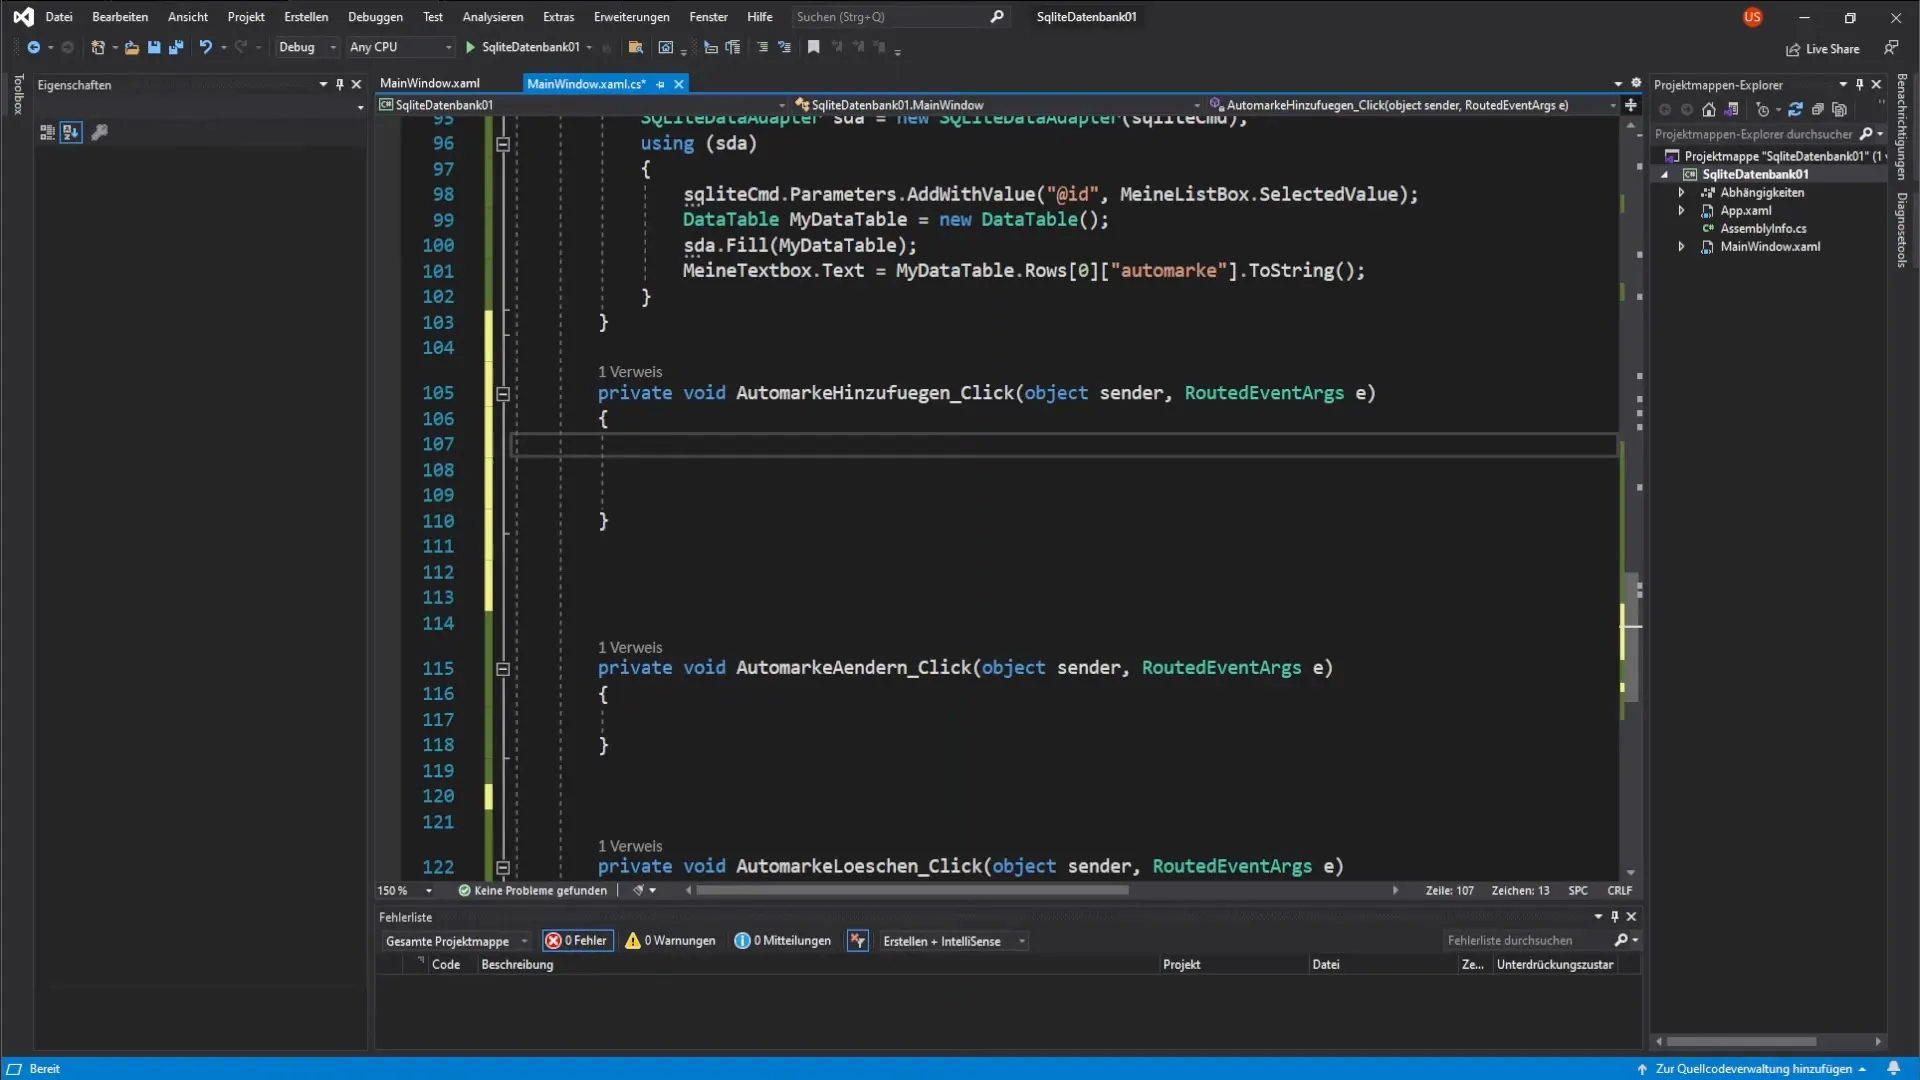Toggle pin on Projektmappen-Explorer panel

tap(1859, 85)
